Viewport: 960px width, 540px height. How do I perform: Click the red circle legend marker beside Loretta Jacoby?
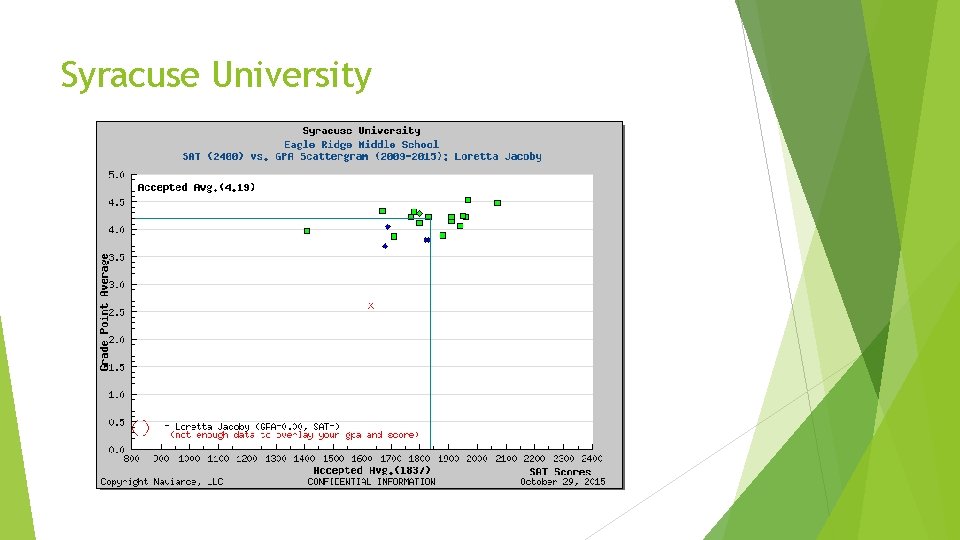[141, 428]
